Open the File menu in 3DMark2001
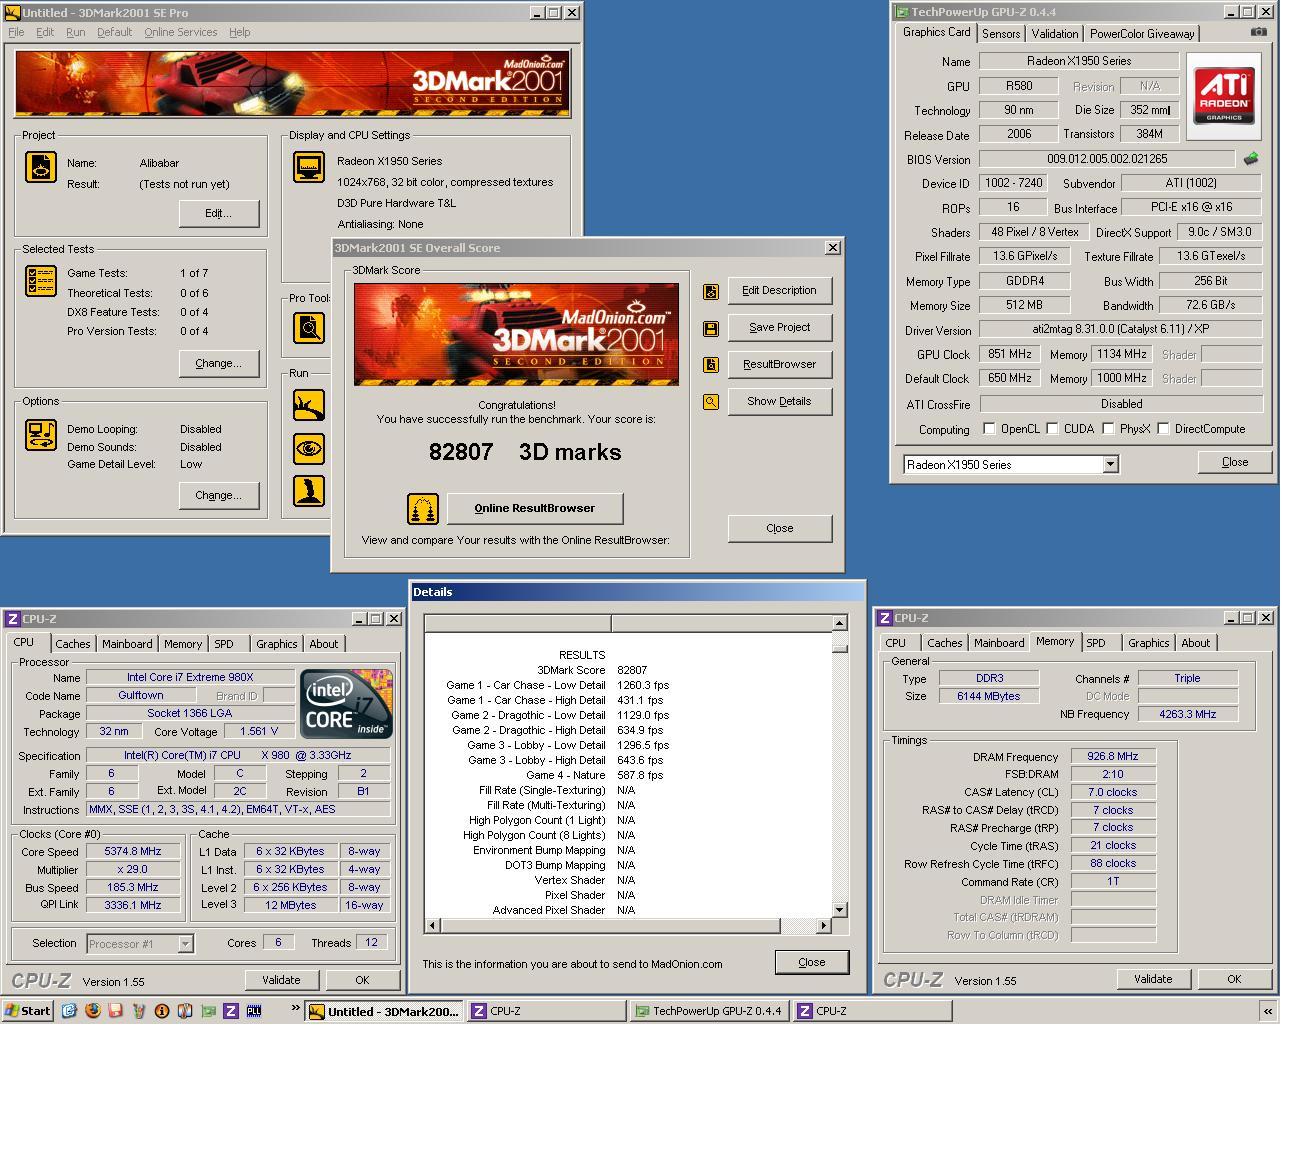Image resolution: width=1300 pixels, height=1166 pixels. click(16, 32)
